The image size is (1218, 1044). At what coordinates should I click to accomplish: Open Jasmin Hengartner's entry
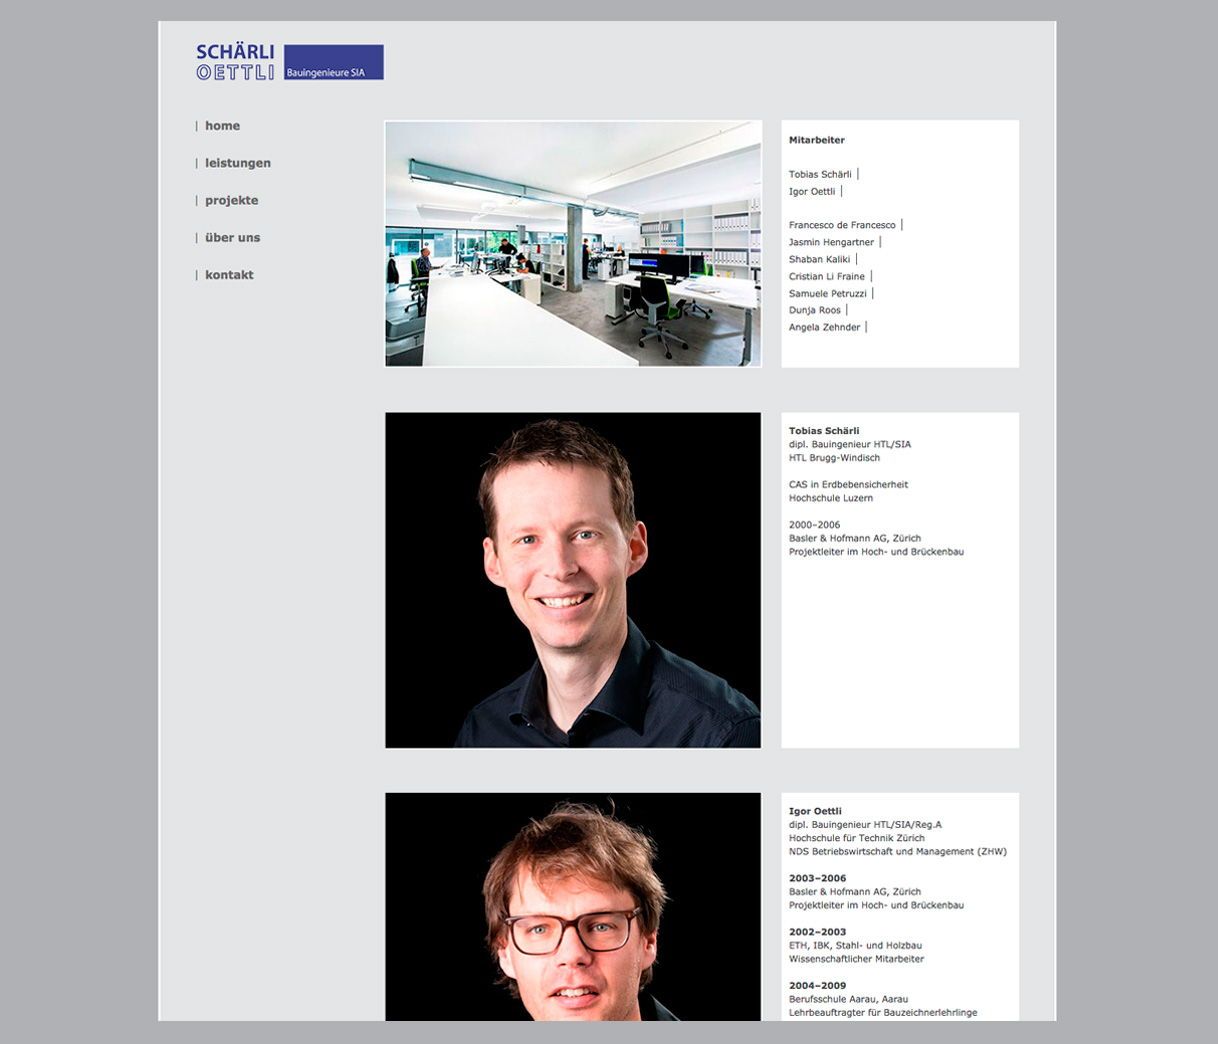pos(831,242)
